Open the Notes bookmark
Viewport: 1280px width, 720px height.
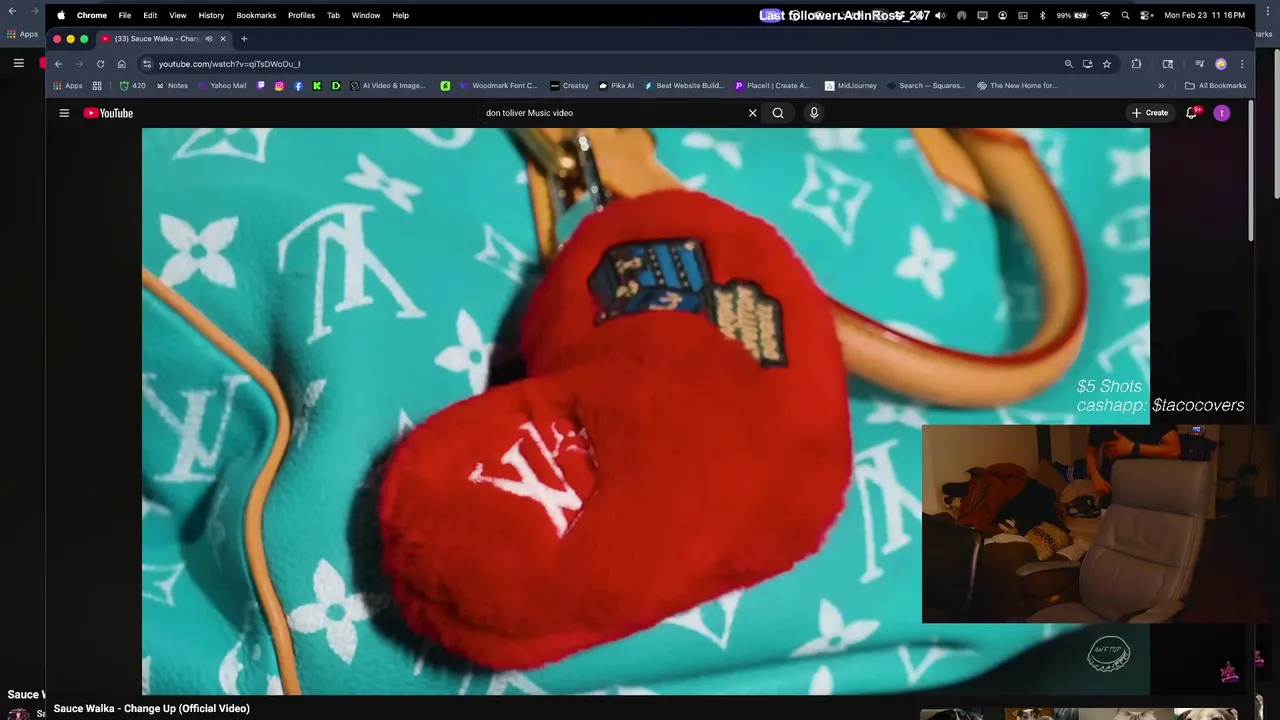click(171, 86)
